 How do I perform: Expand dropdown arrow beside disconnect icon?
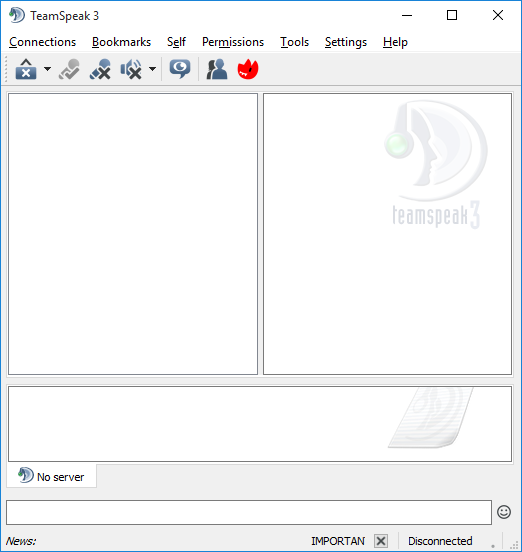tap(47, 69)
